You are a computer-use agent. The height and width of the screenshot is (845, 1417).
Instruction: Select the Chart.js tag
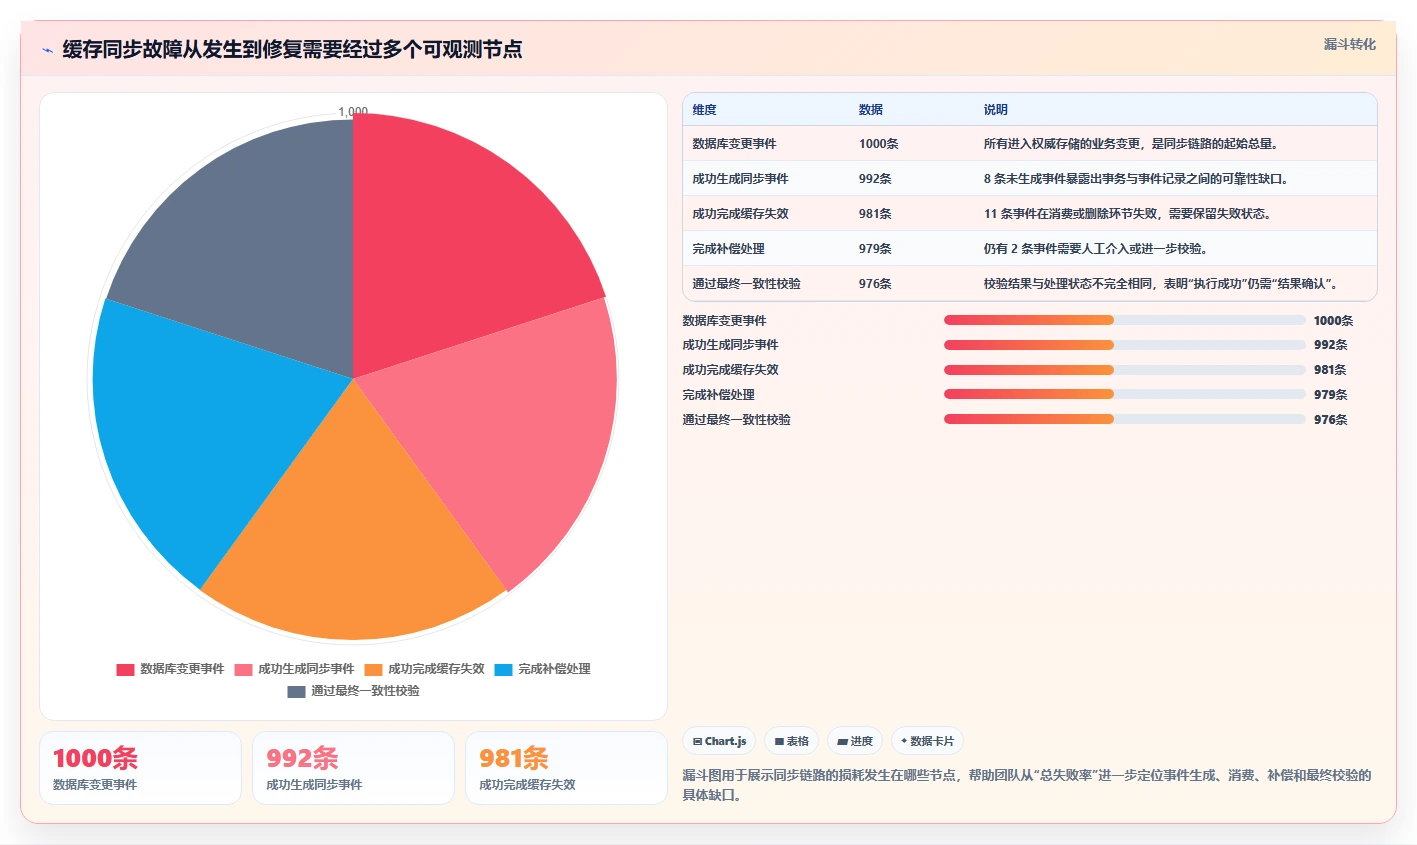[x=719, y=741]
